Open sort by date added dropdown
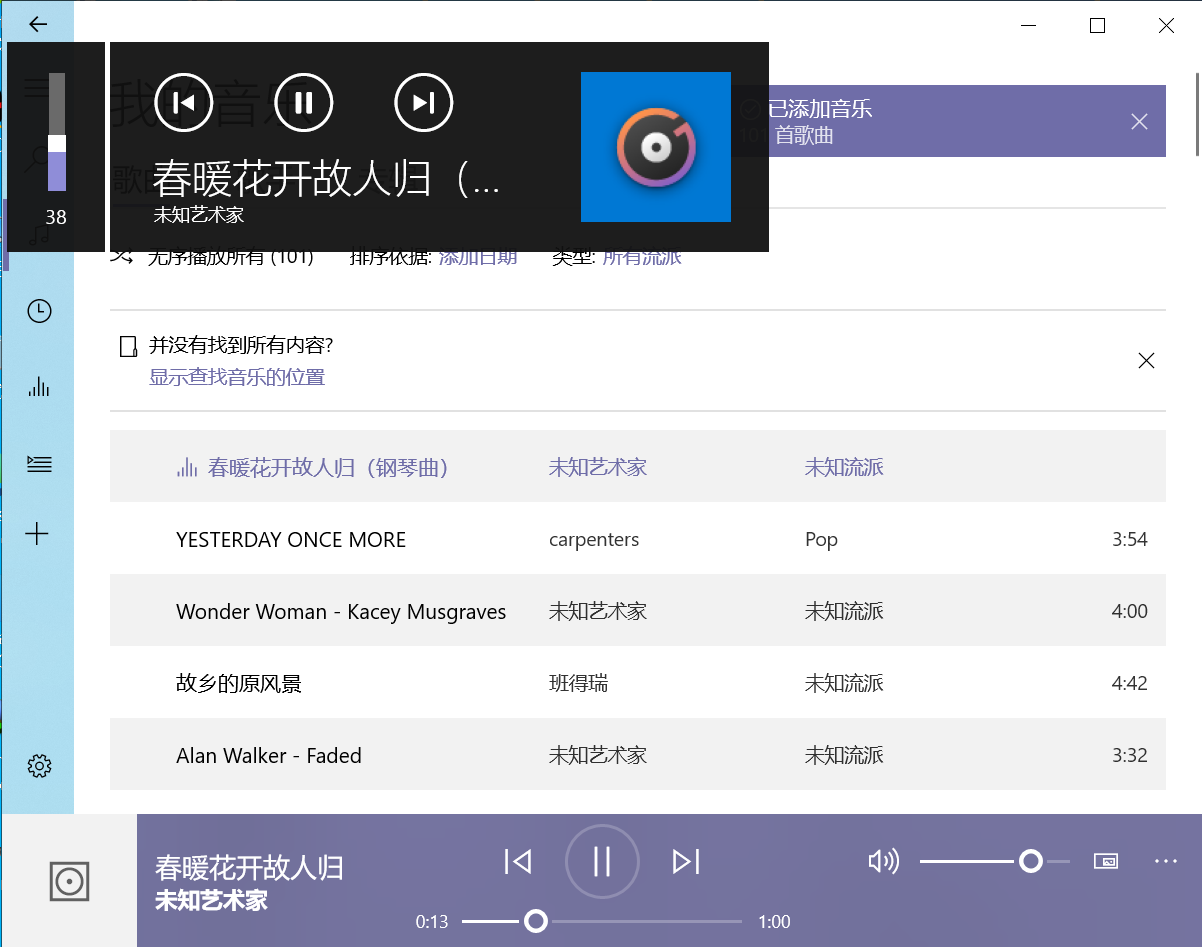 coord(478,257)
